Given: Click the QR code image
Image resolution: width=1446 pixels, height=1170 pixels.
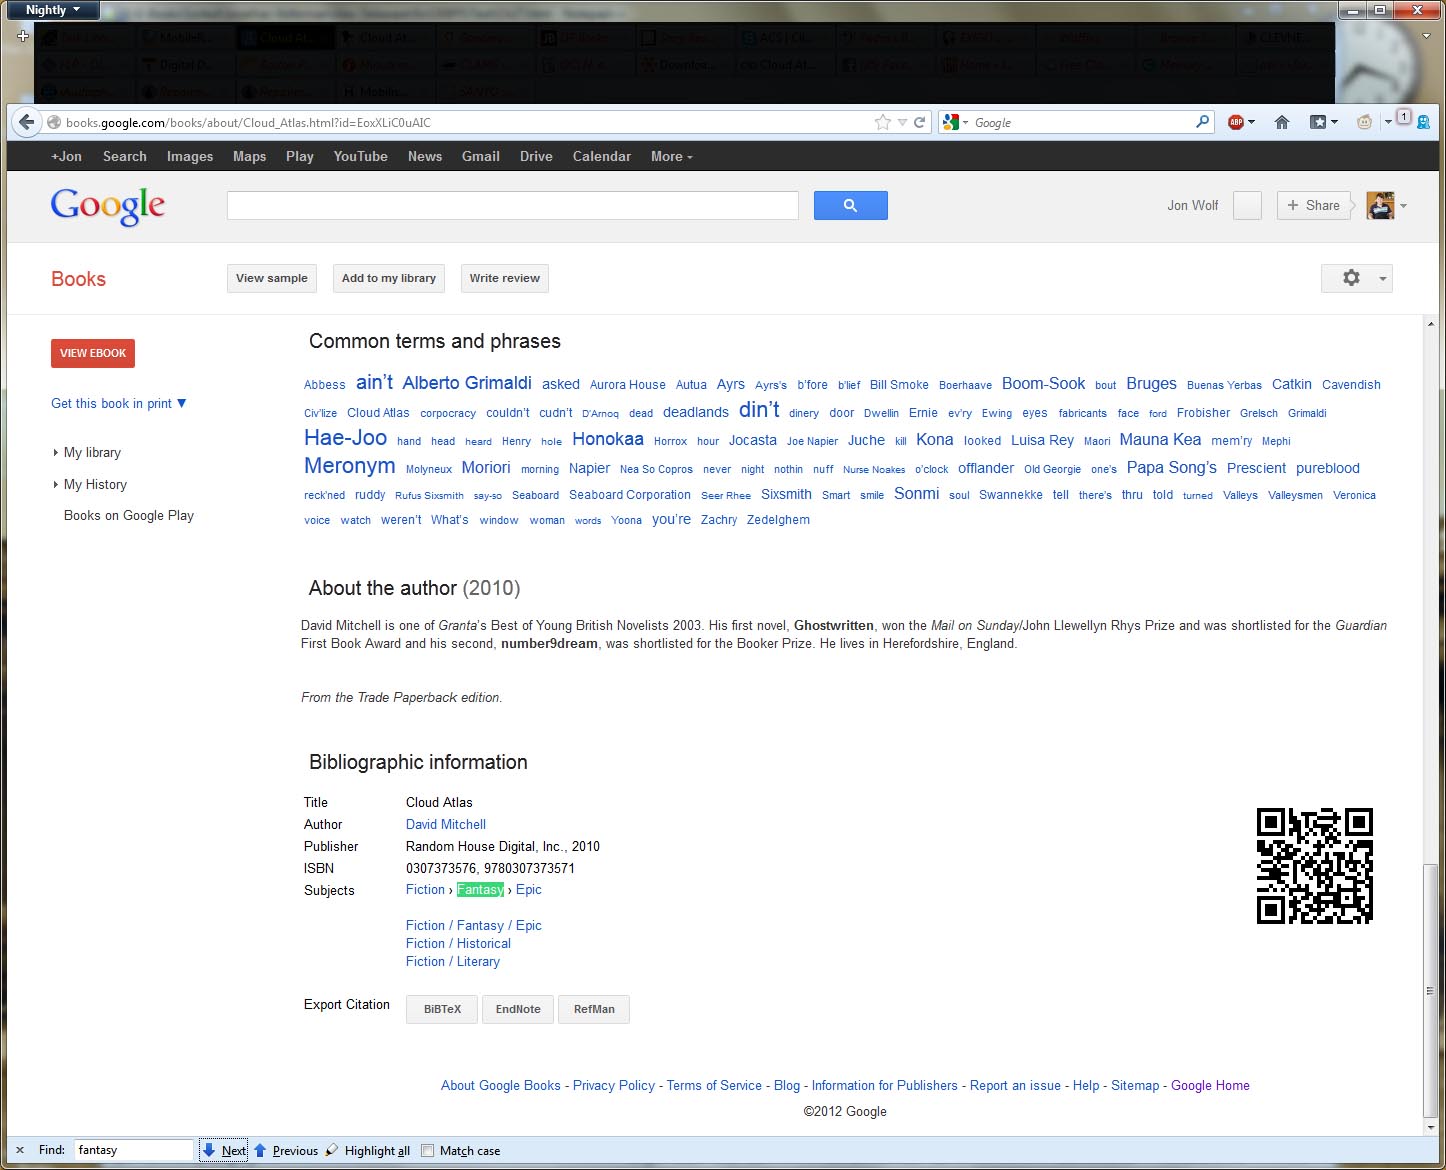Looking at the screenshot, I should click(1315, 866).
